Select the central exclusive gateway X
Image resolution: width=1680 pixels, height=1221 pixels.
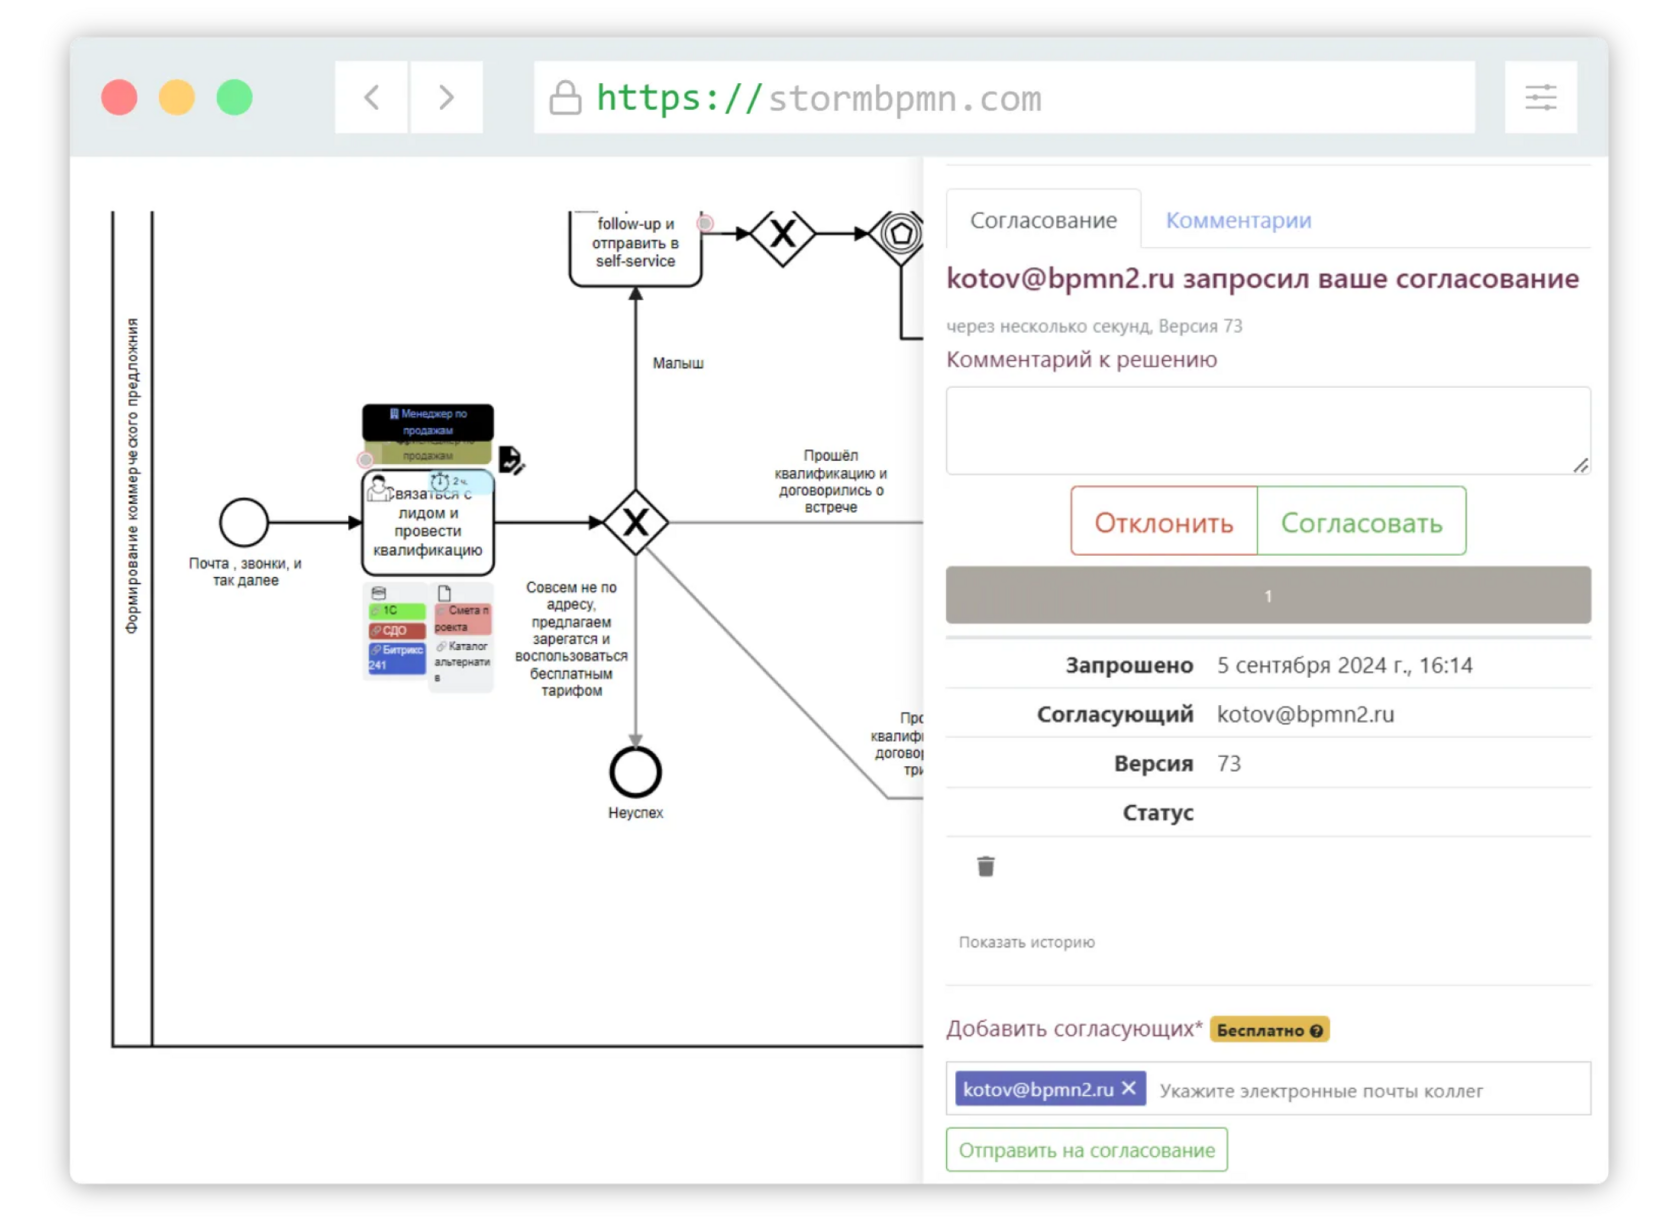pos(635,522)
